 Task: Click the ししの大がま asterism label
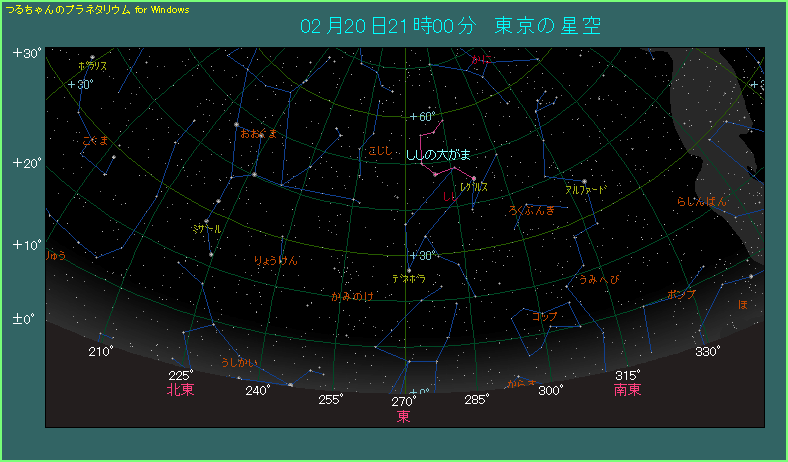coord(437,155)
